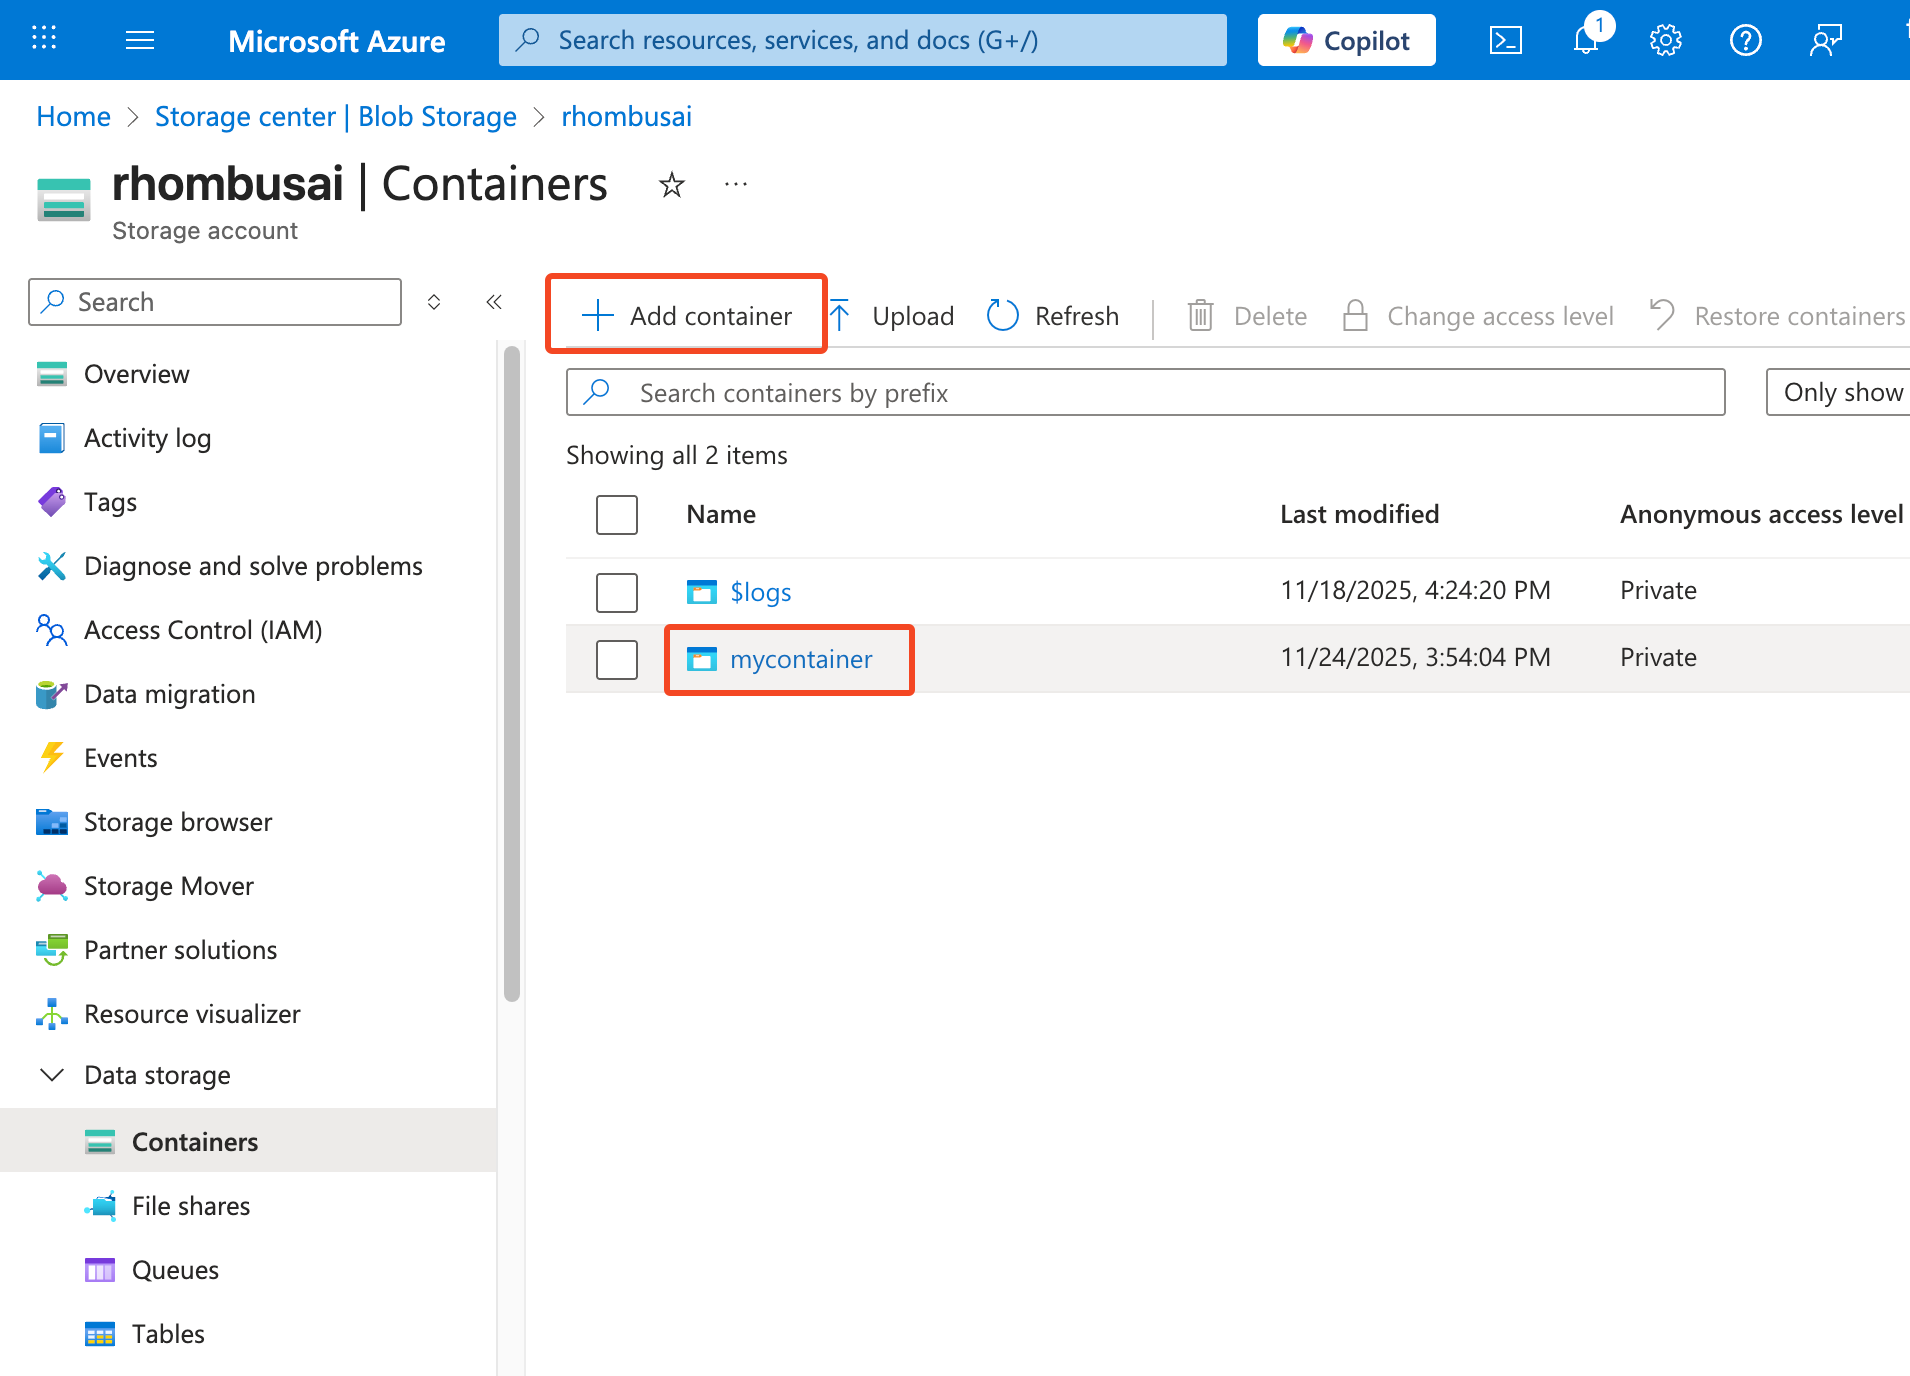This screenshot has width=1910, height=1376.
Task: Collapse the left navigation pane
Action: tap(494, 302)
